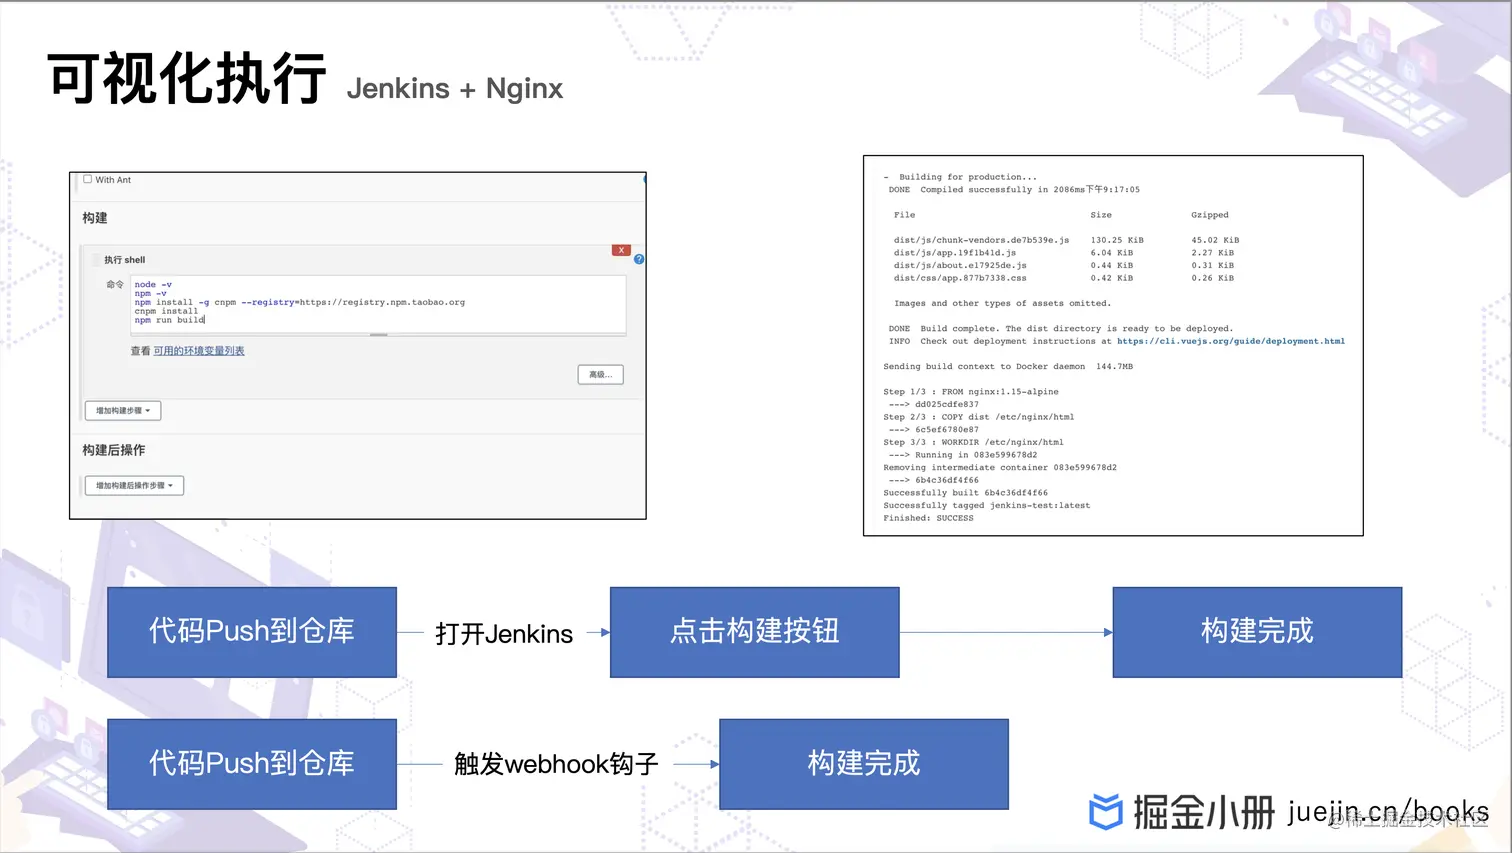This screenshot has height=853, width=1512.
Task: Click the 代码Push到仓库 box before 触发webhook钩子
Action: click(252, 764)
